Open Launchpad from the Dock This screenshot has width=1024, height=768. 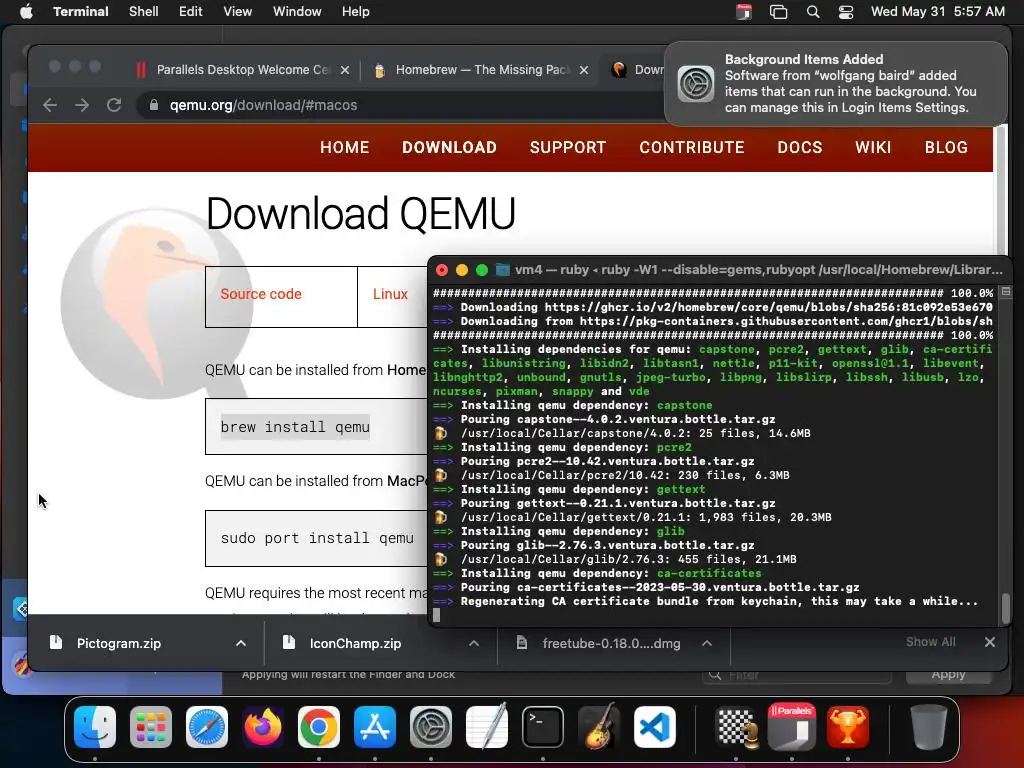click(151, 727)
